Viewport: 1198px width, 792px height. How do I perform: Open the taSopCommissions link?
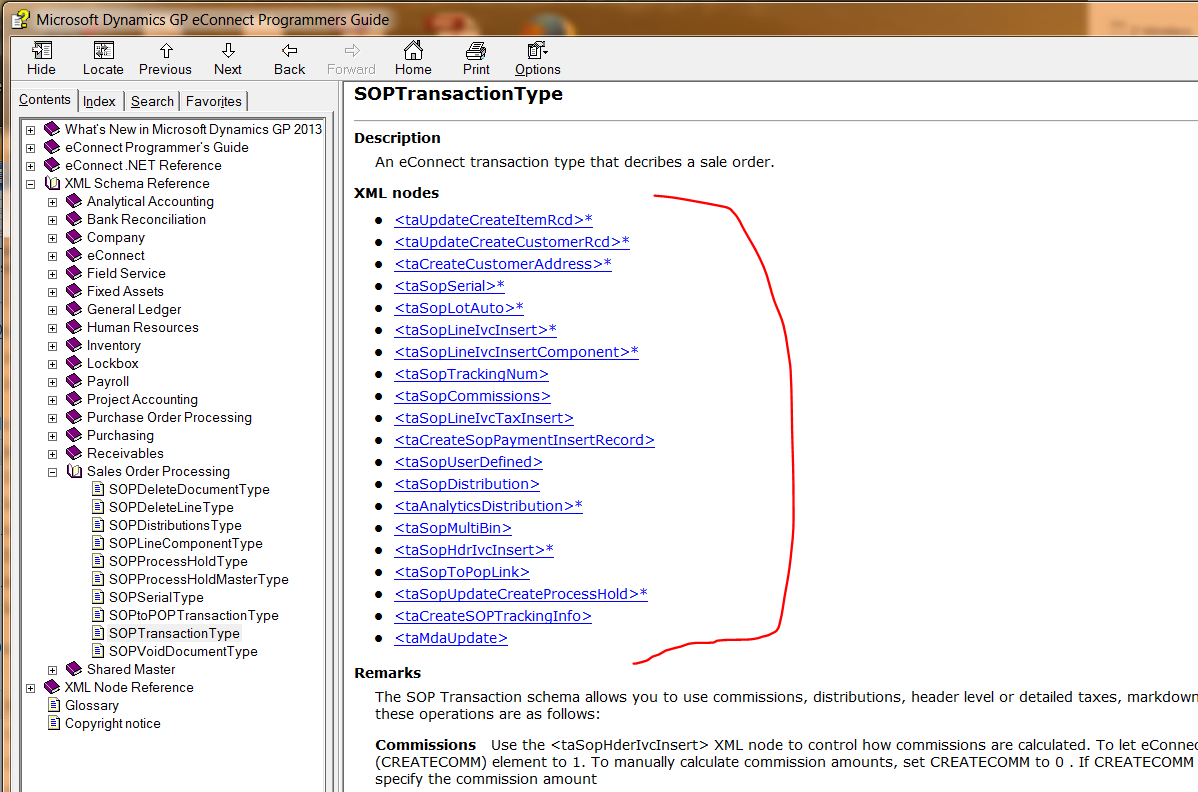(x=472, y=396)
